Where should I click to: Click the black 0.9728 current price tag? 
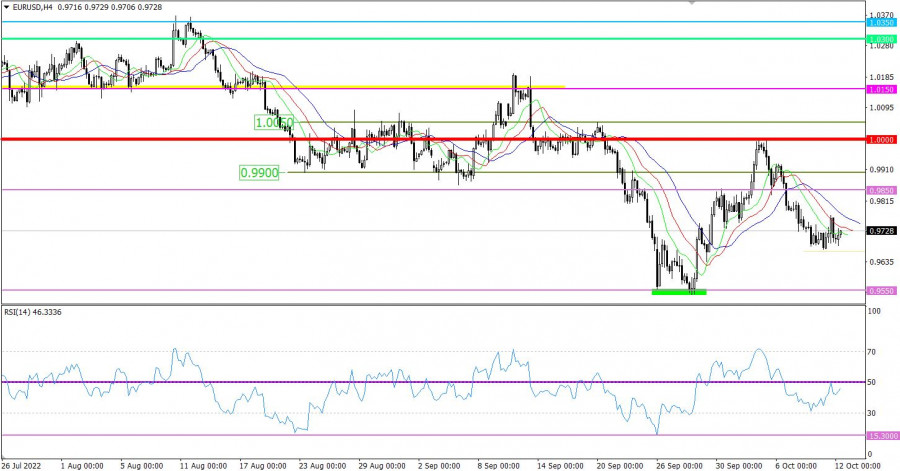[x=881, y=230]
